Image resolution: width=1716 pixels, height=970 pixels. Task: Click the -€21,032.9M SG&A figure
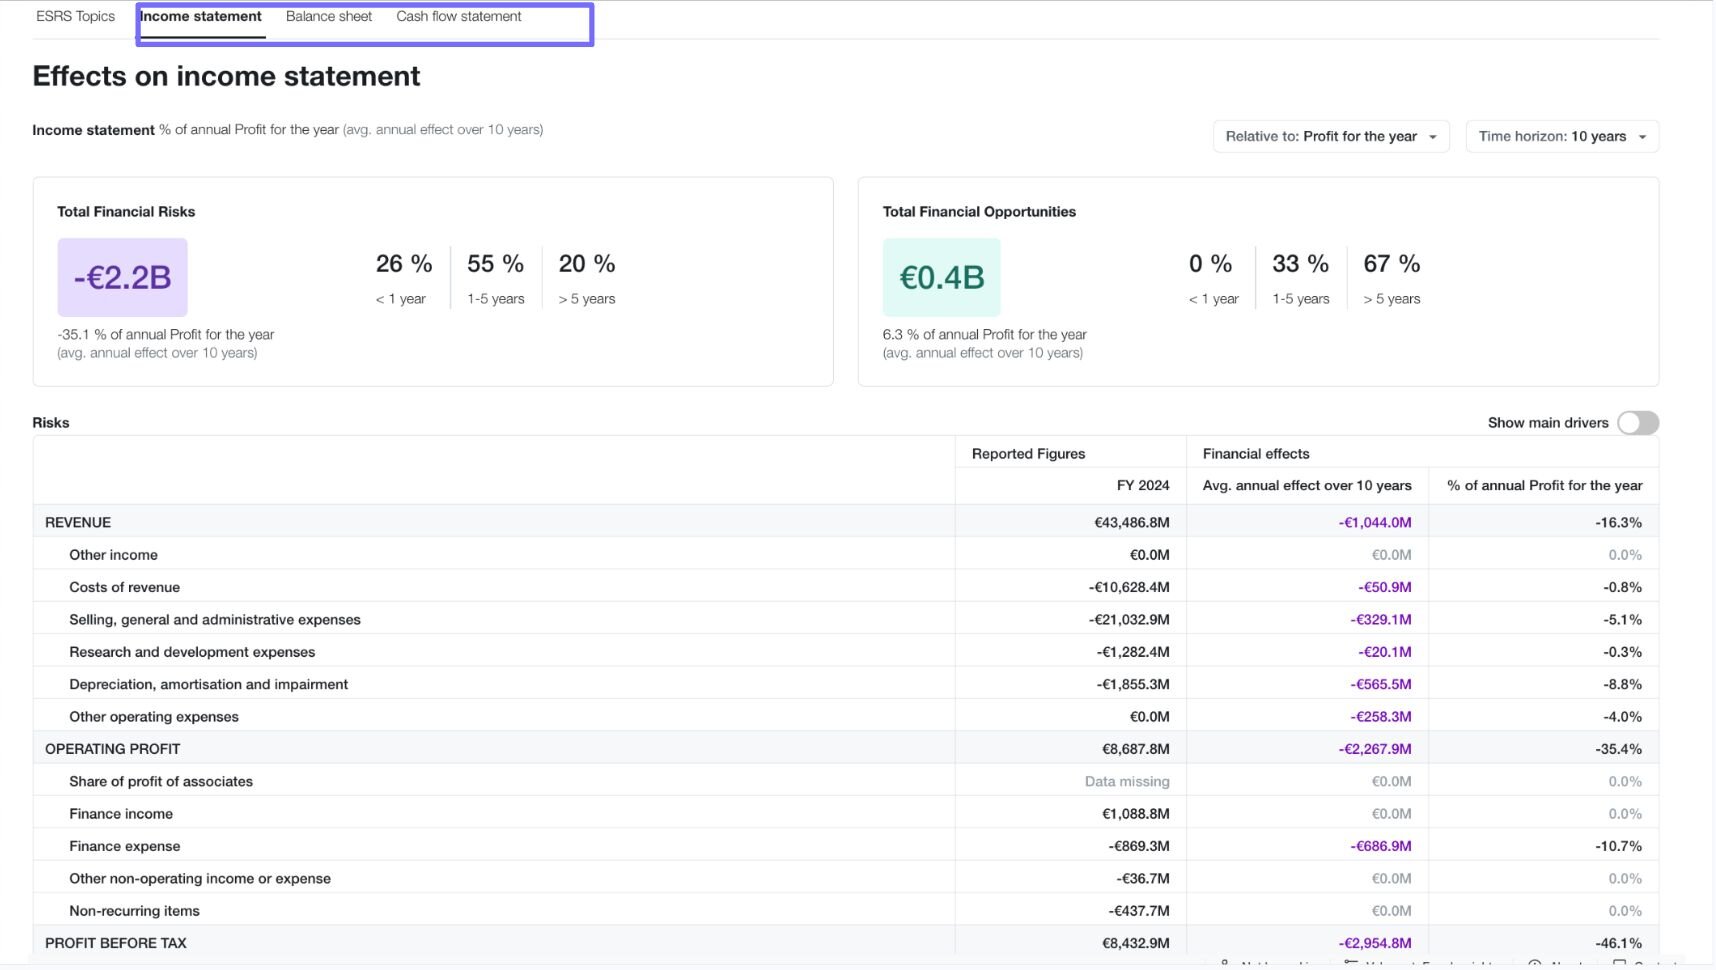(1129, 620)
